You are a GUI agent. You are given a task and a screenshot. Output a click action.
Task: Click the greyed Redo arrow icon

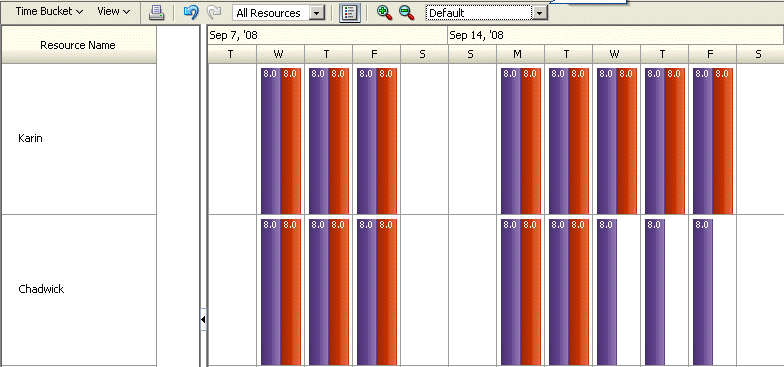[214, 12]
